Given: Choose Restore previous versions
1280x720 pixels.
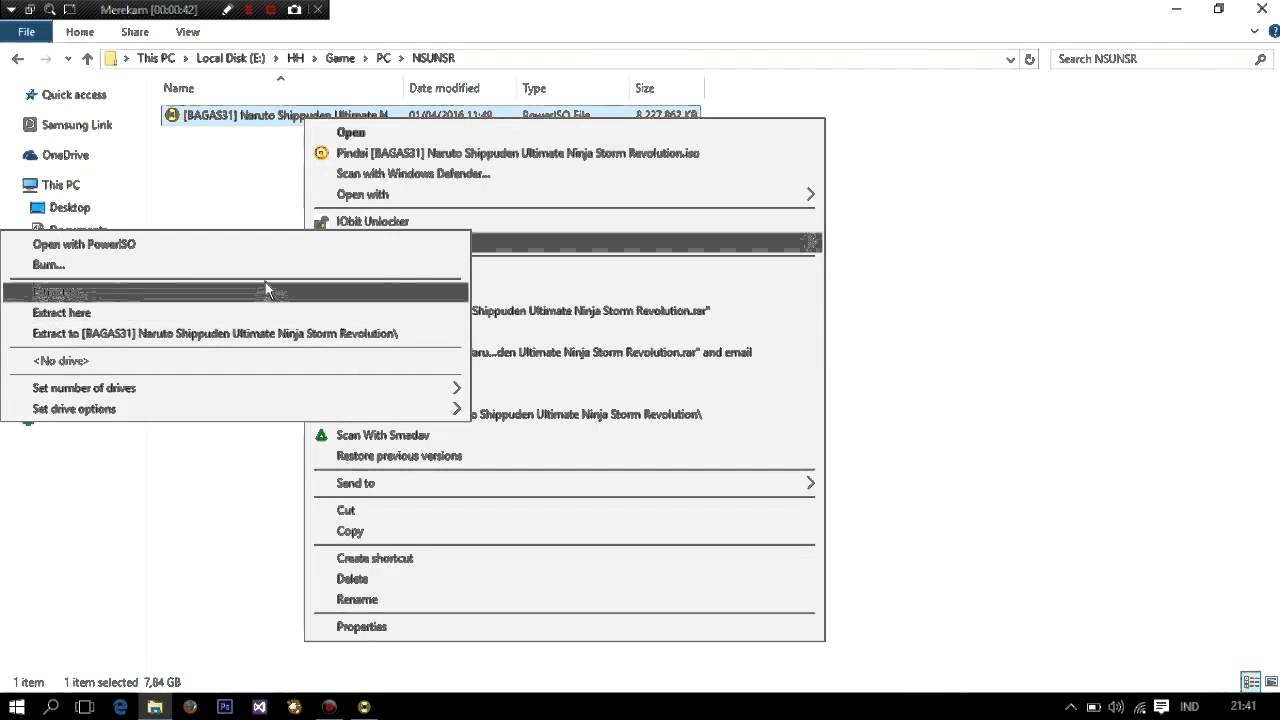Looking at the screenshot, I should coord(564,456).
